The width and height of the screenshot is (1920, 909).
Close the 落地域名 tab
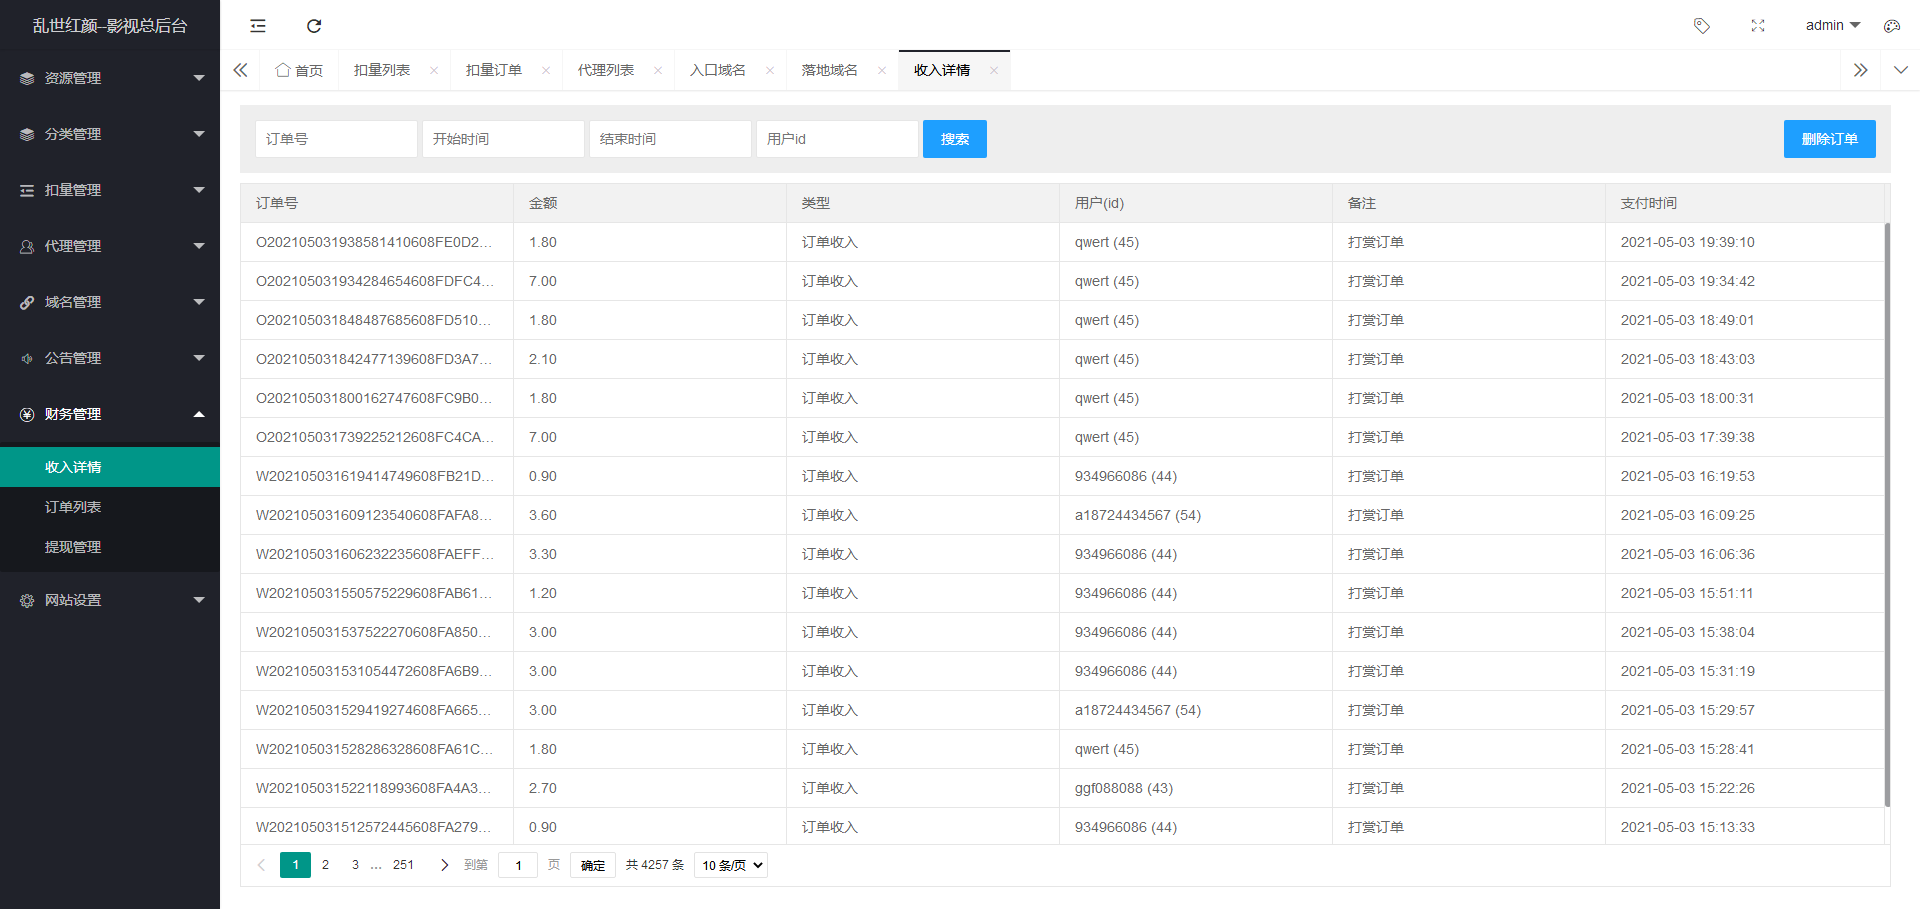click(x=881, y=70)
